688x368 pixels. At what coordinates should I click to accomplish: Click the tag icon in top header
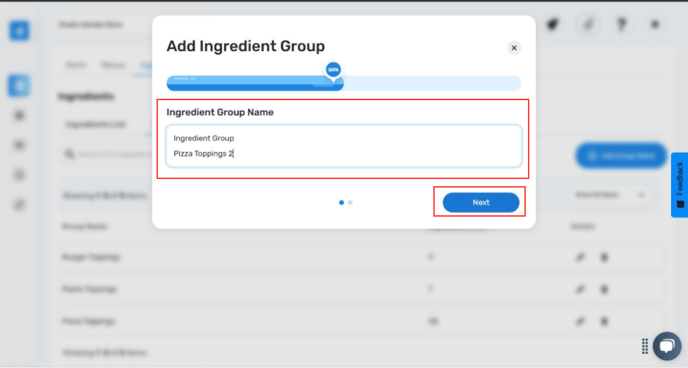553,25
